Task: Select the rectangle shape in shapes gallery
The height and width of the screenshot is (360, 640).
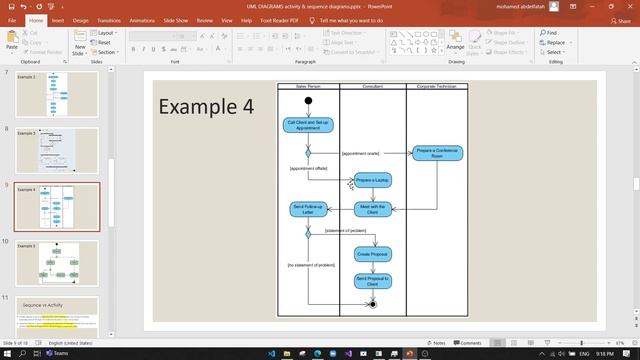Action: coord(418,34)
